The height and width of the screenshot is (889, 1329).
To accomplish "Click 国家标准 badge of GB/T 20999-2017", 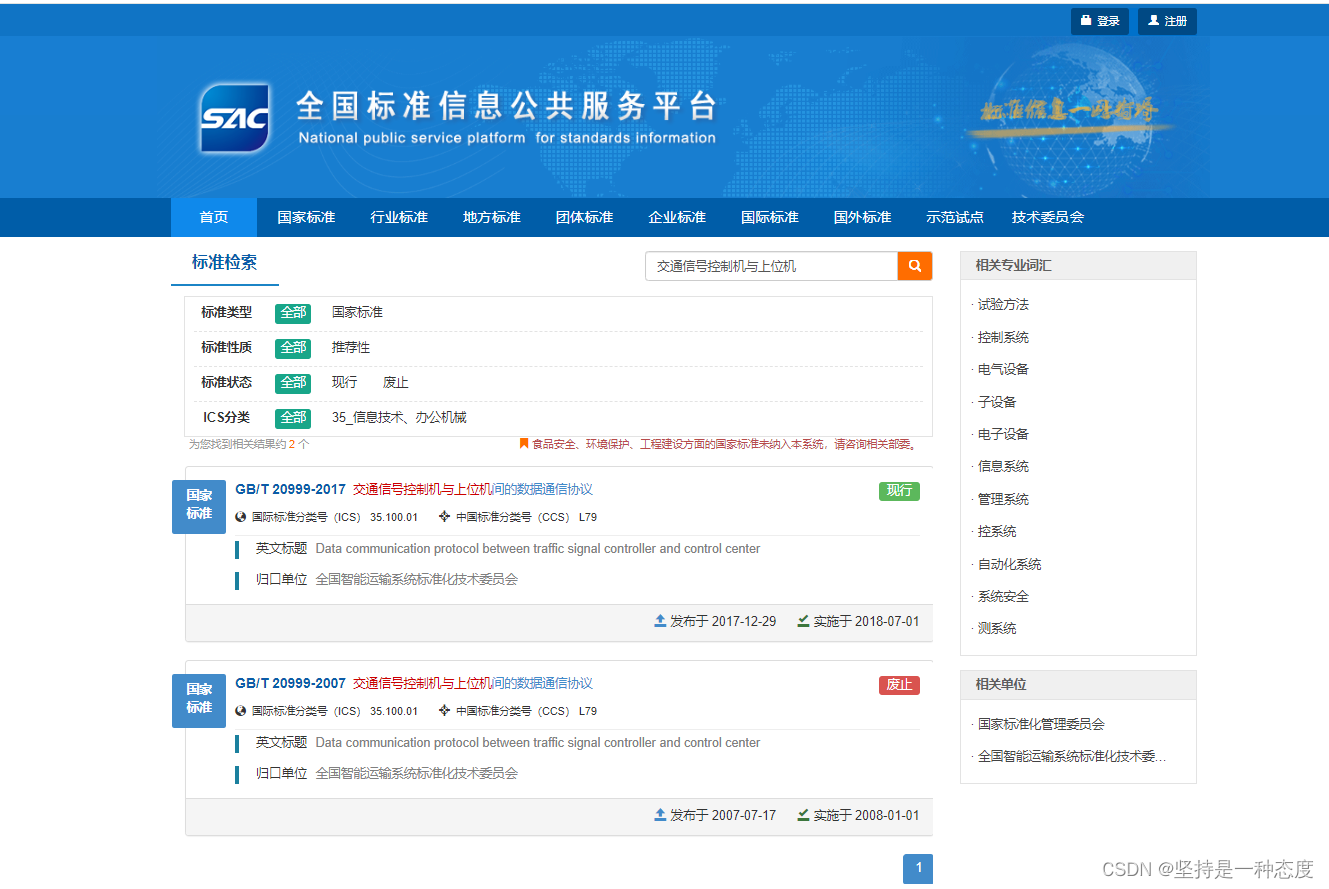I will coord(199,506).
